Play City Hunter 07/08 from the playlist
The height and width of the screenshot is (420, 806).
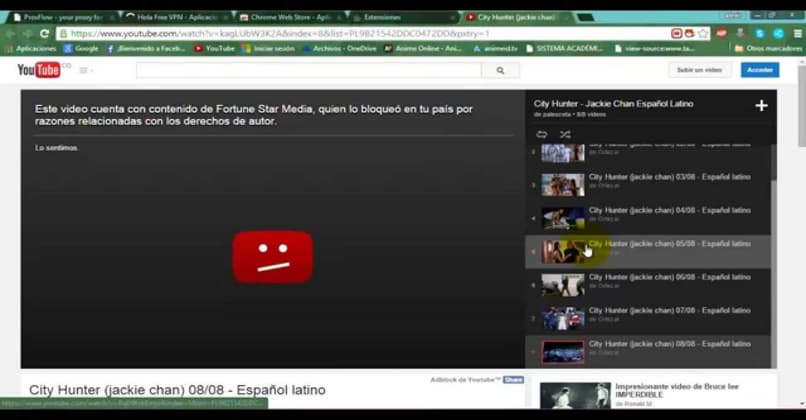648,318
